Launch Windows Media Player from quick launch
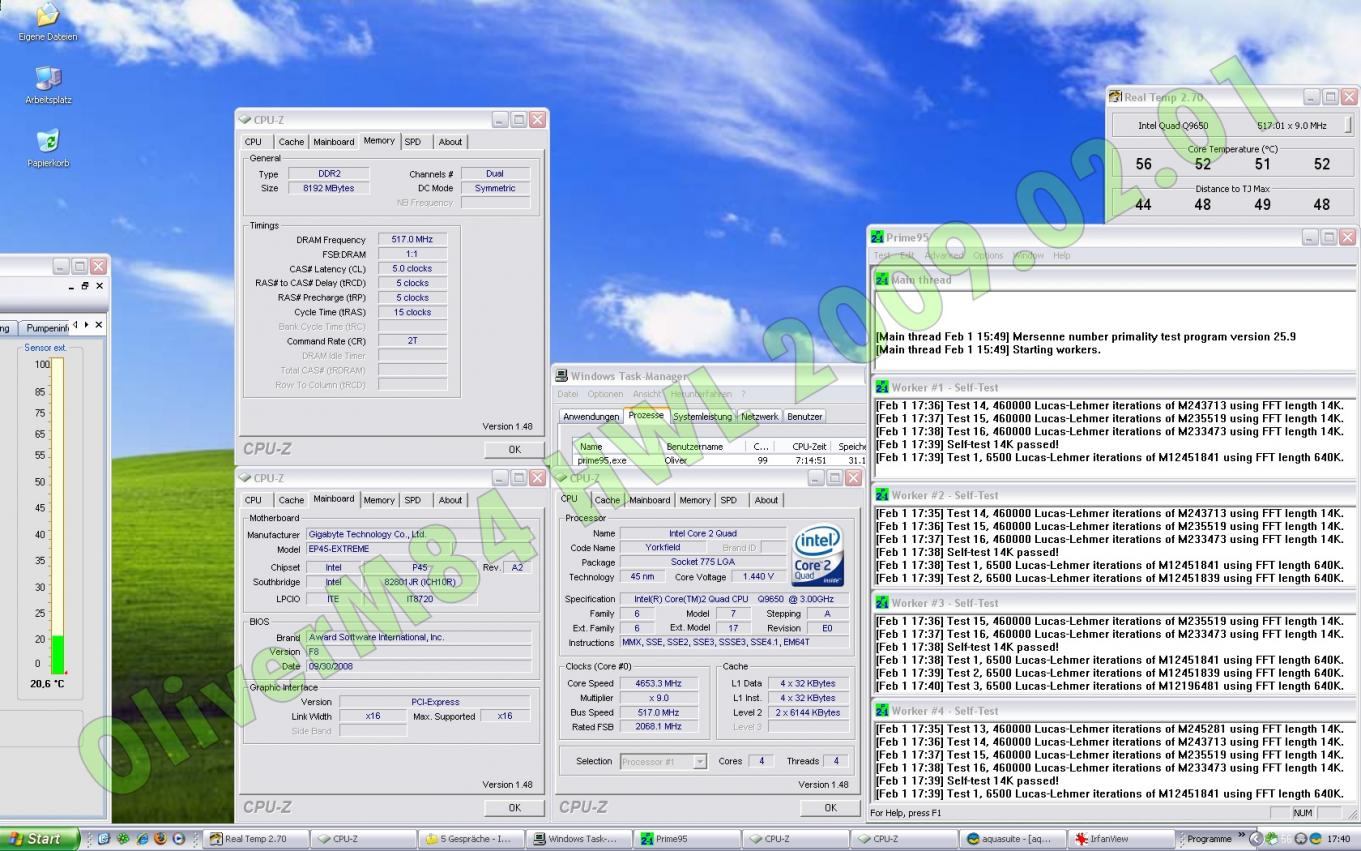1361x851 pixels. (179, 839)
